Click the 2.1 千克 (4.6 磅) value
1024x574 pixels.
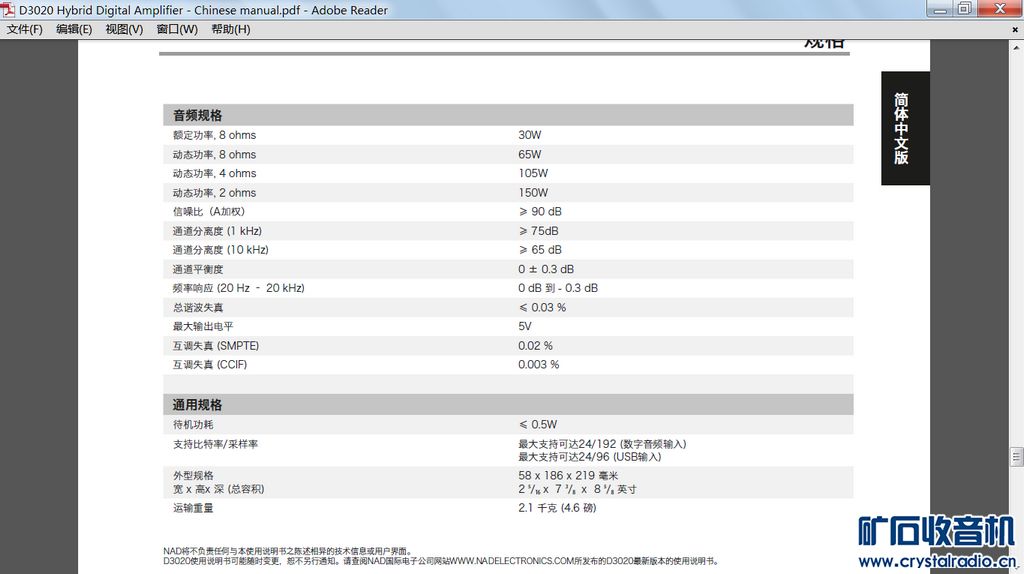click(557, 508)
